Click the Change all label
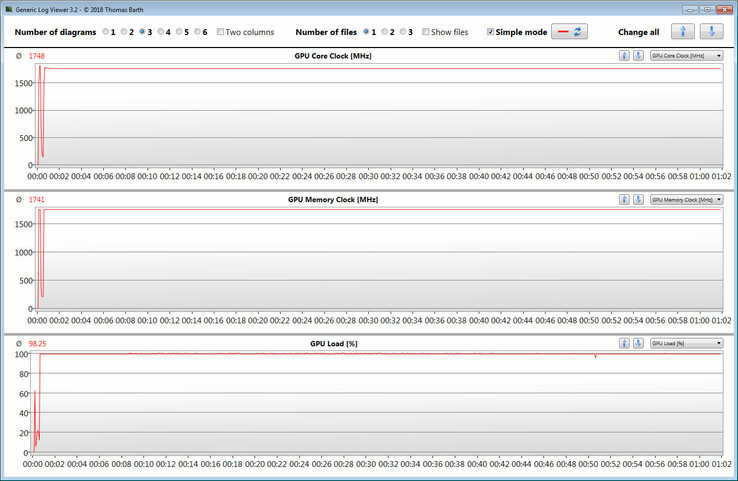The height and width of the screenshot is (481, 738). point(638,32)
